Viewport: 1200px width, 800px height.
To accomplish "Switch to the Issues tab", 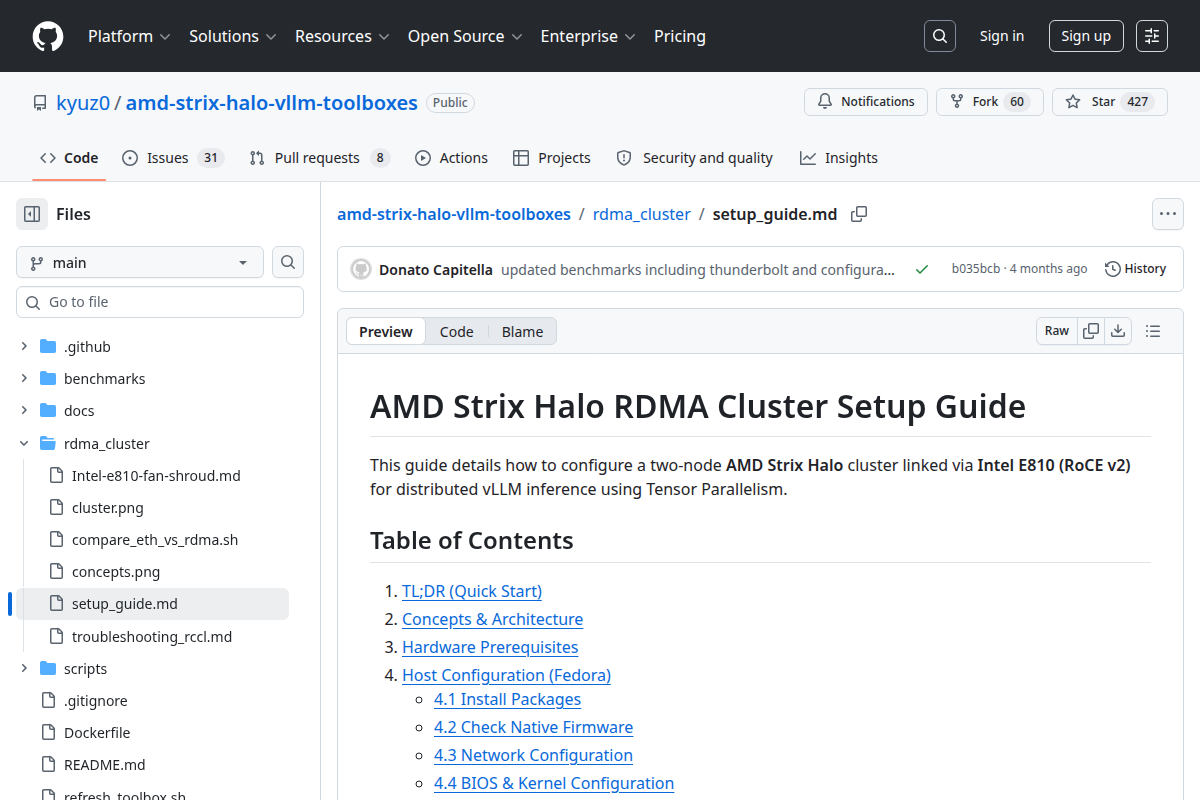I will pos(173,158).
